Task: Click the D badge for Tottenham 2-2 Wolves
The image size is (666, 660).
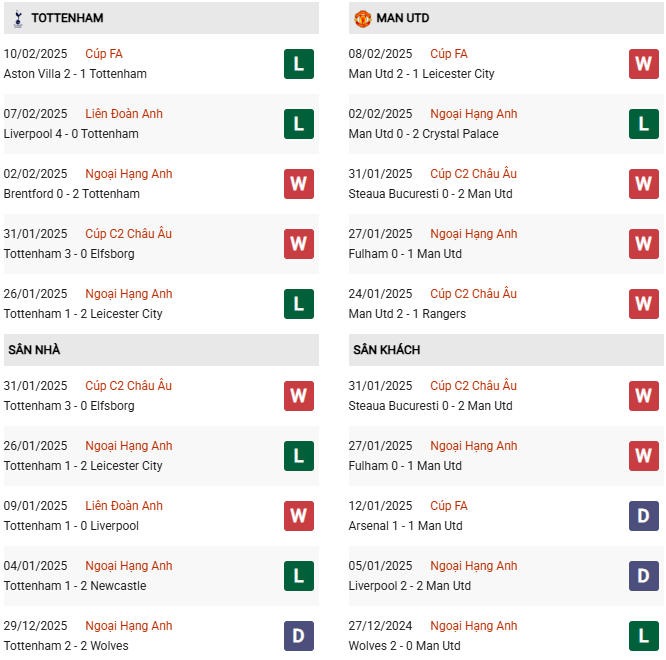Action: [x=298, y=636]
